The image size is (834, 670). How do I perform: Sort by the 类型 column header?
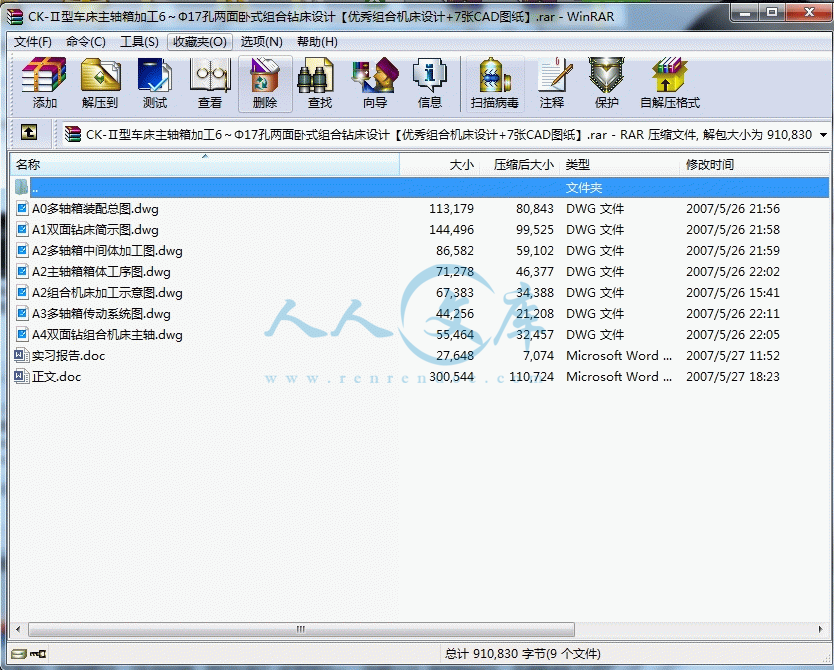coord(620,164)
